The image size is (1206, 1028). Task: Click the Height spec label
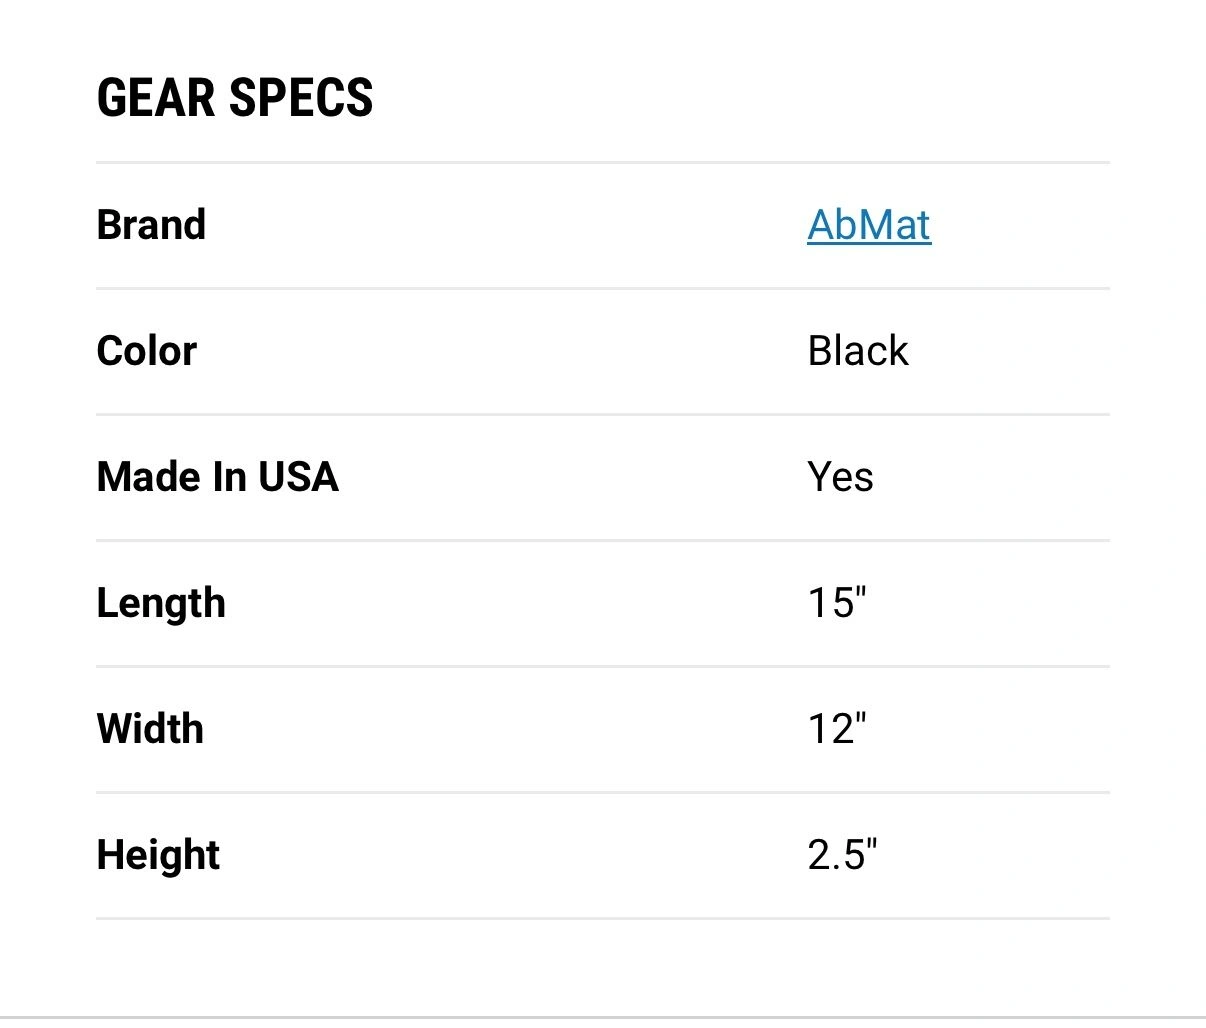158,855
